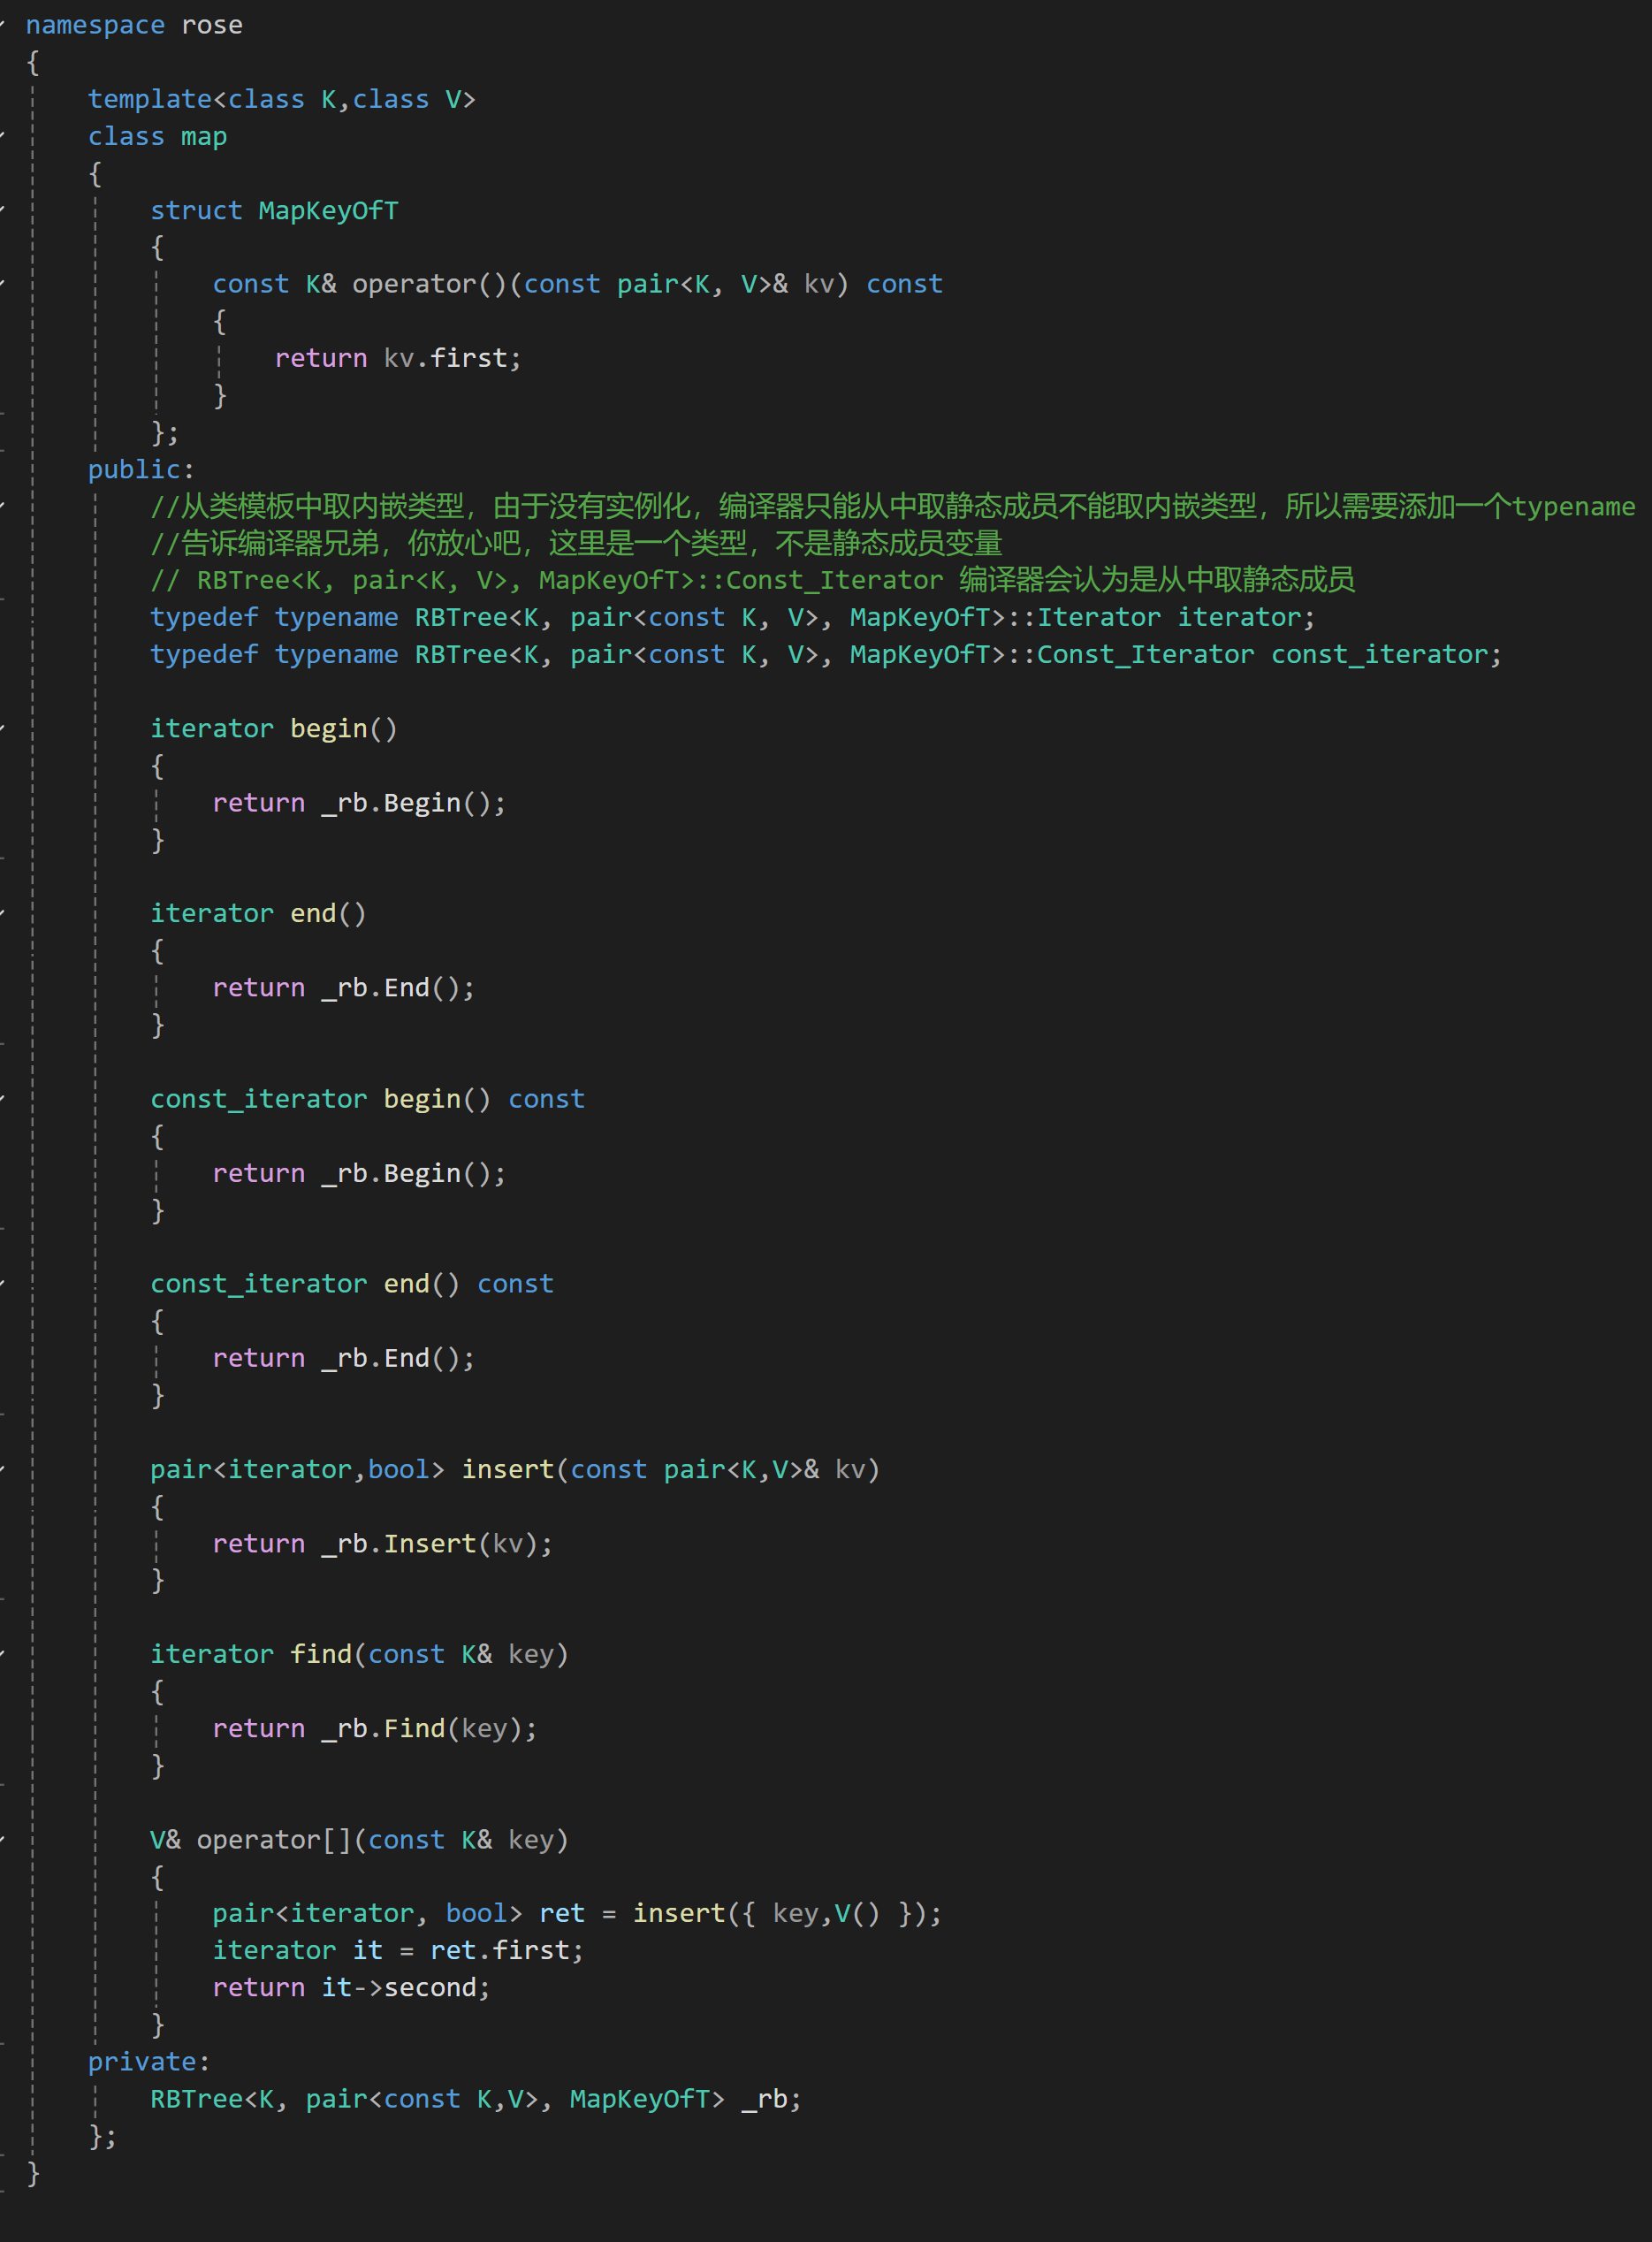Click the 'MapKeyOfT> _rb;' member declaration line
This screenshot has height=2242, width=1652.
(x=476, y=2098)
